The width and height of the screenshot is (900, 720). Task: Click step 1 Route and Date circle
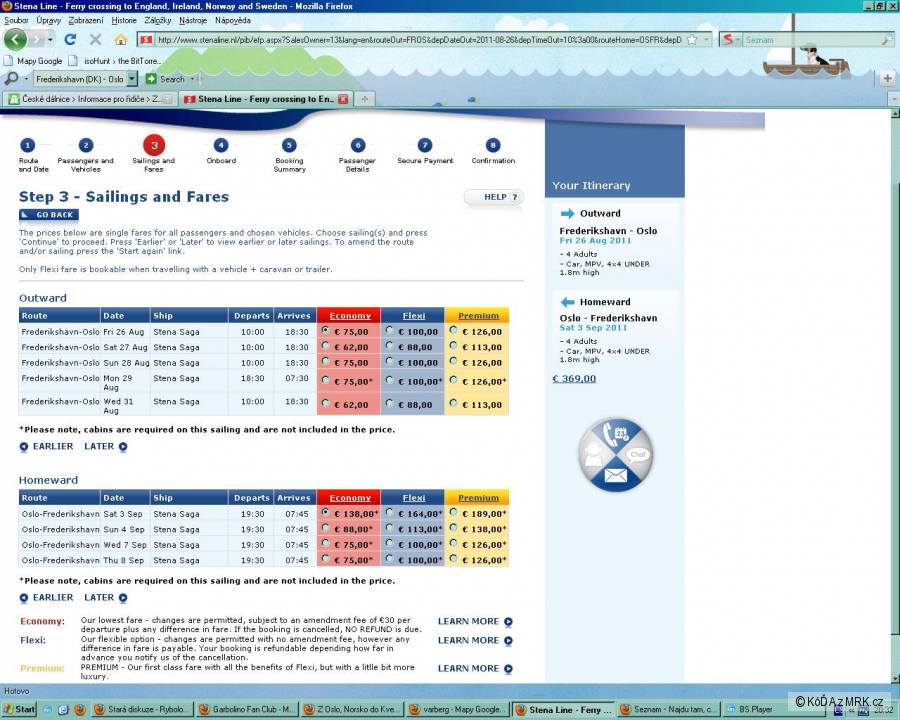pyautogui.click(x=28, y=145)
